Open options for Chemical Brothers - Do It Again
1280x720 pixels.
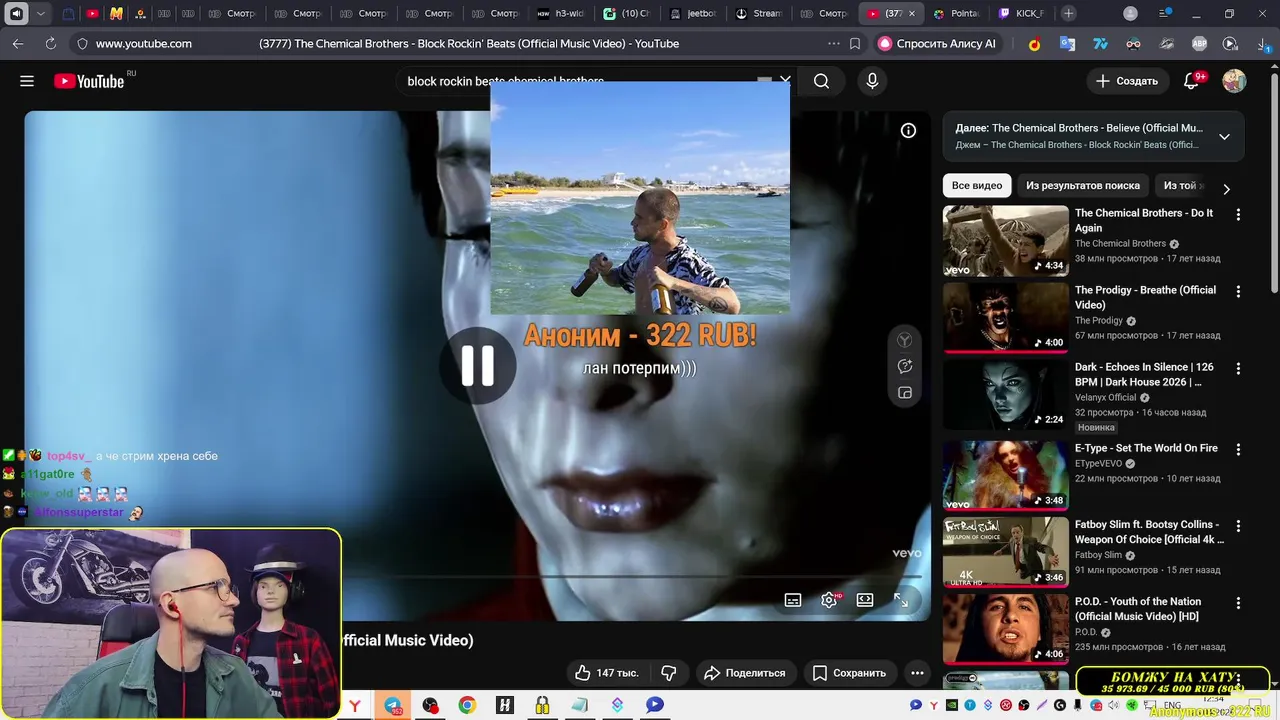(x=1238, y=214)
